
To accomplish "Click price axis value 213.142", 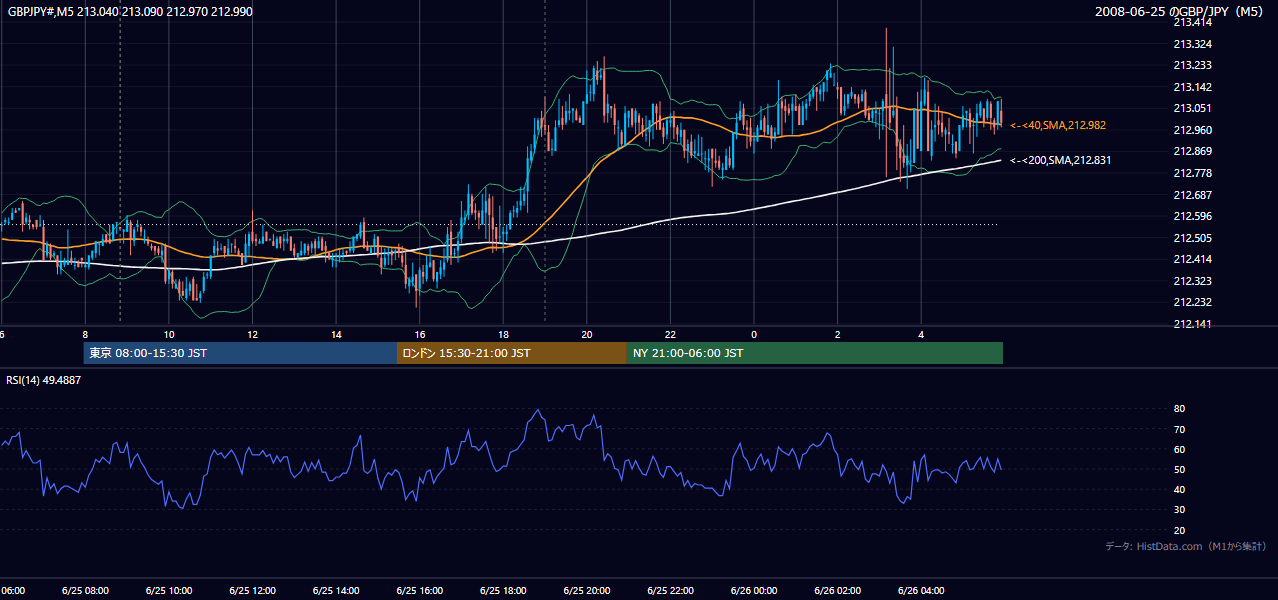I will click(x=1192, y=87).
